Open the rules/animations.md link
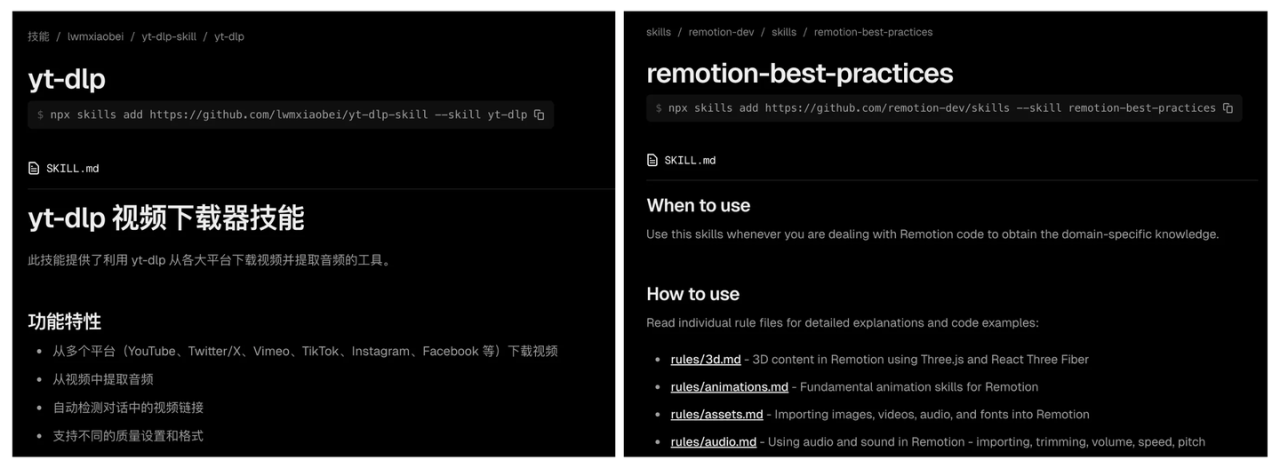This screenshot has width=1280, height=468. [729, 387]
